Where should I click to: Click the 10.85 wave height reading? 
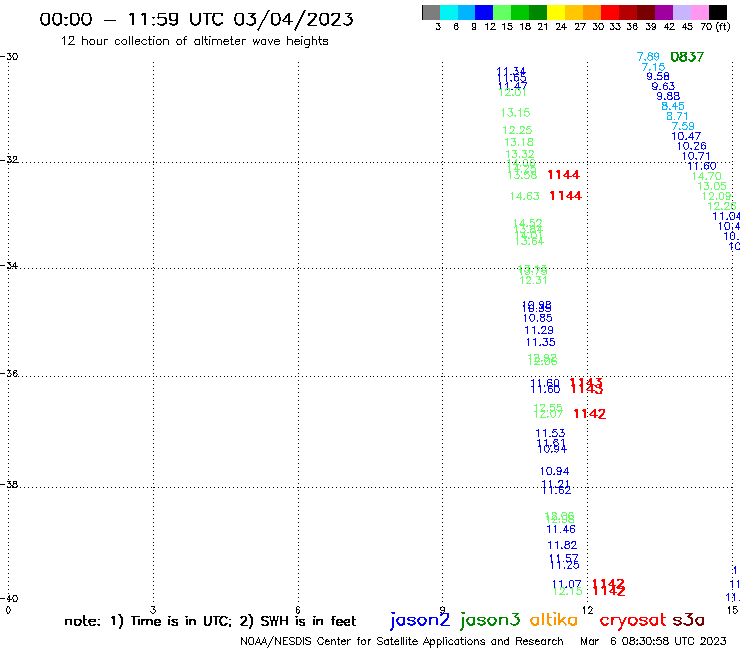538,318
